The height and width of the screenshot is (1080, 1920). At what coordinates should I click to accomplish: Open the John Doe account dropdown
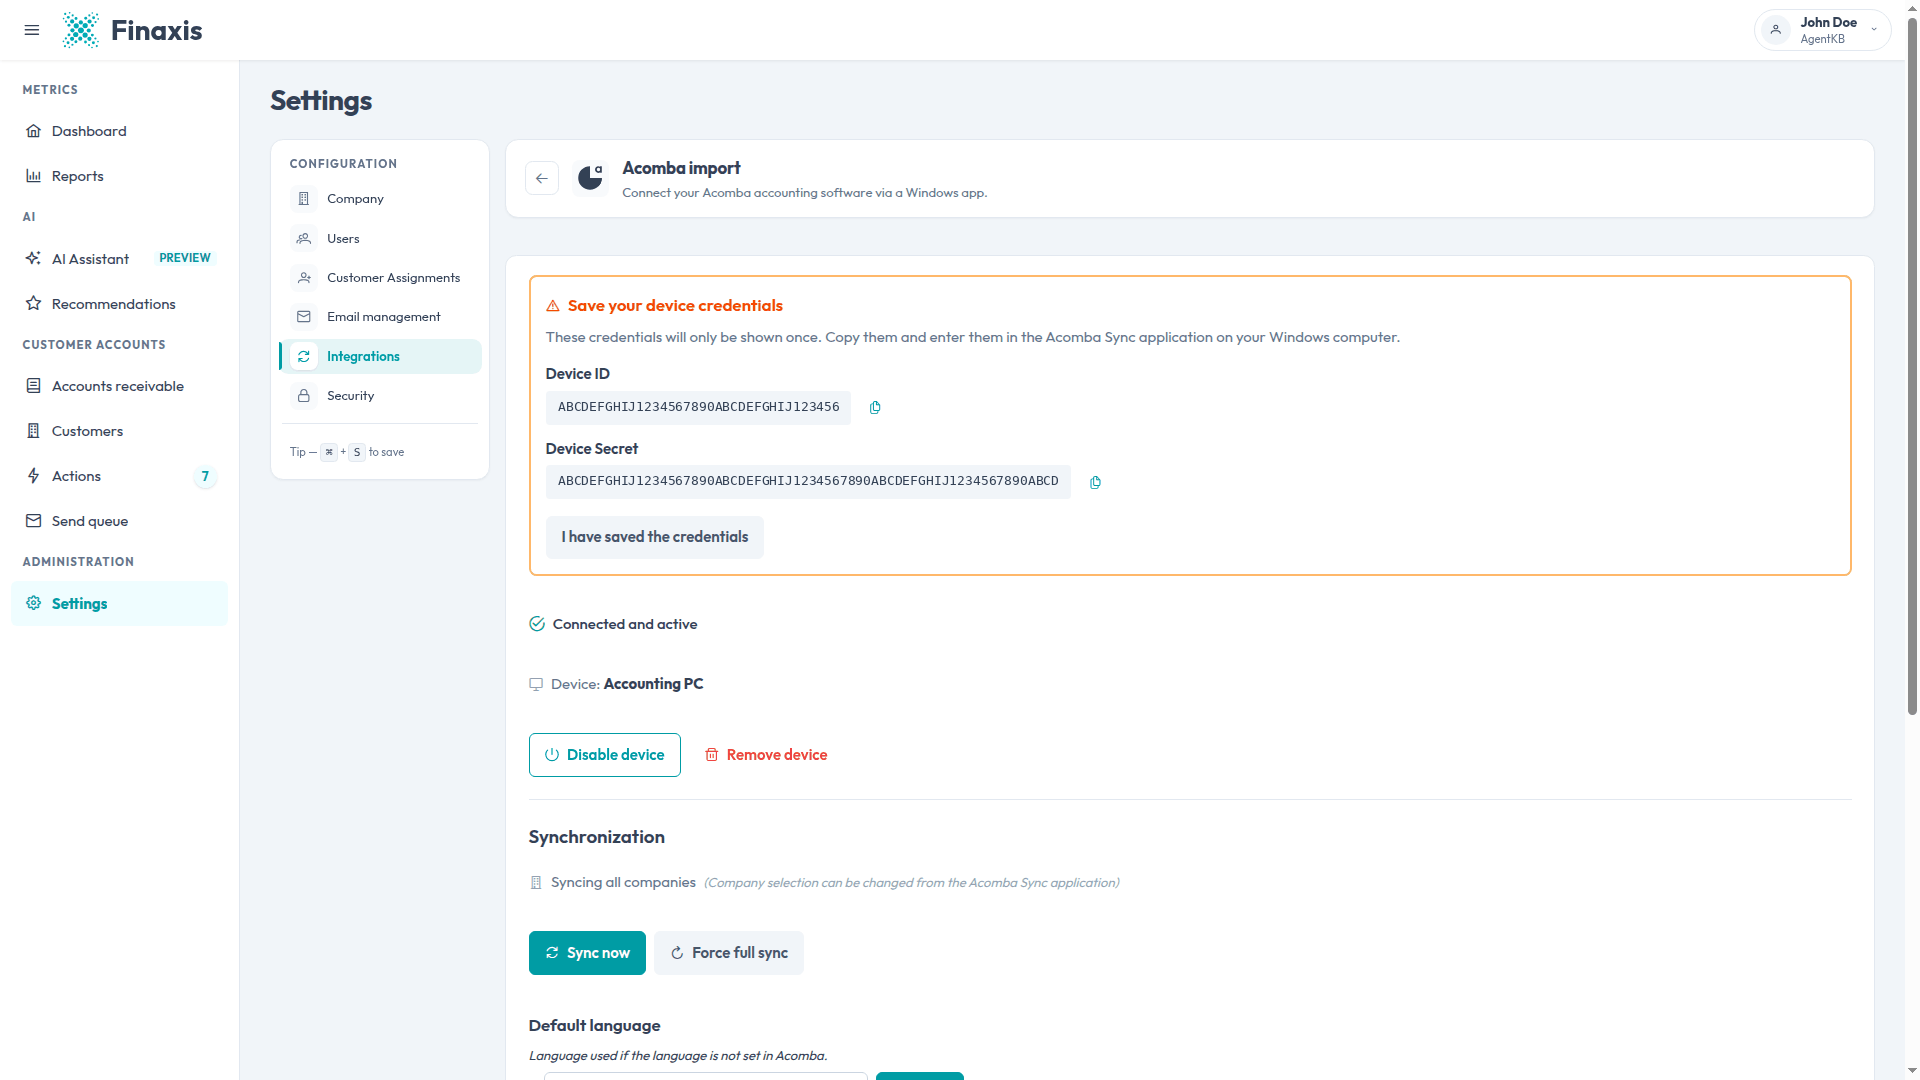click(x=1822, y=30)
